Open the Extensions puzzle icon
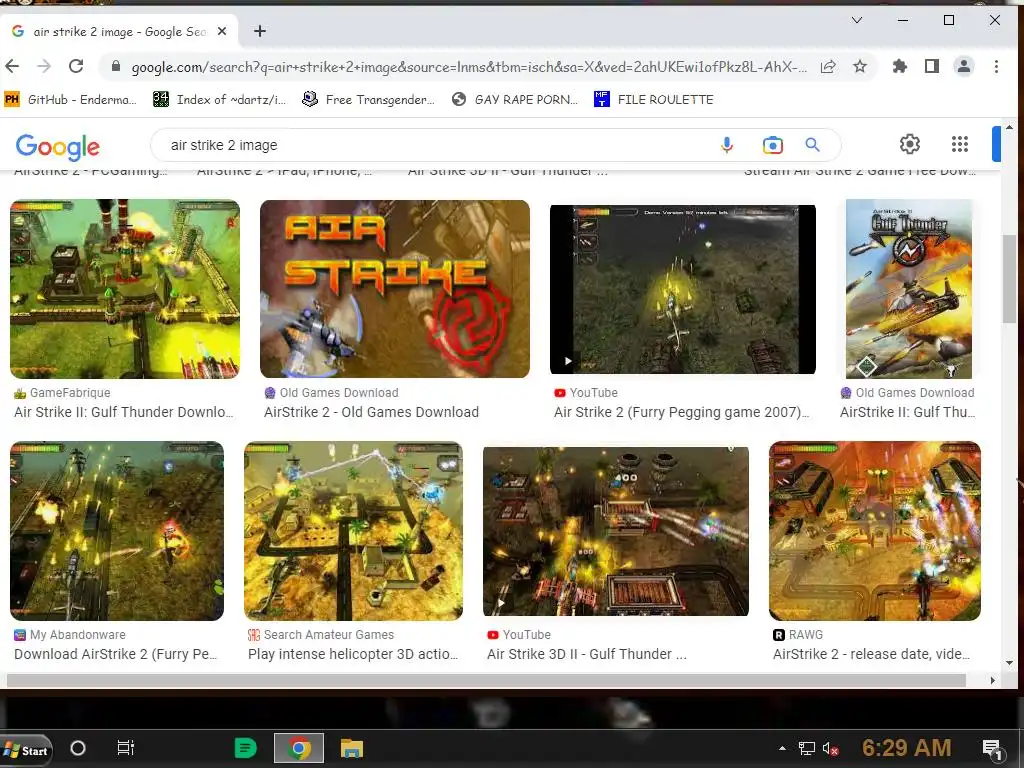 pos(900,66)
